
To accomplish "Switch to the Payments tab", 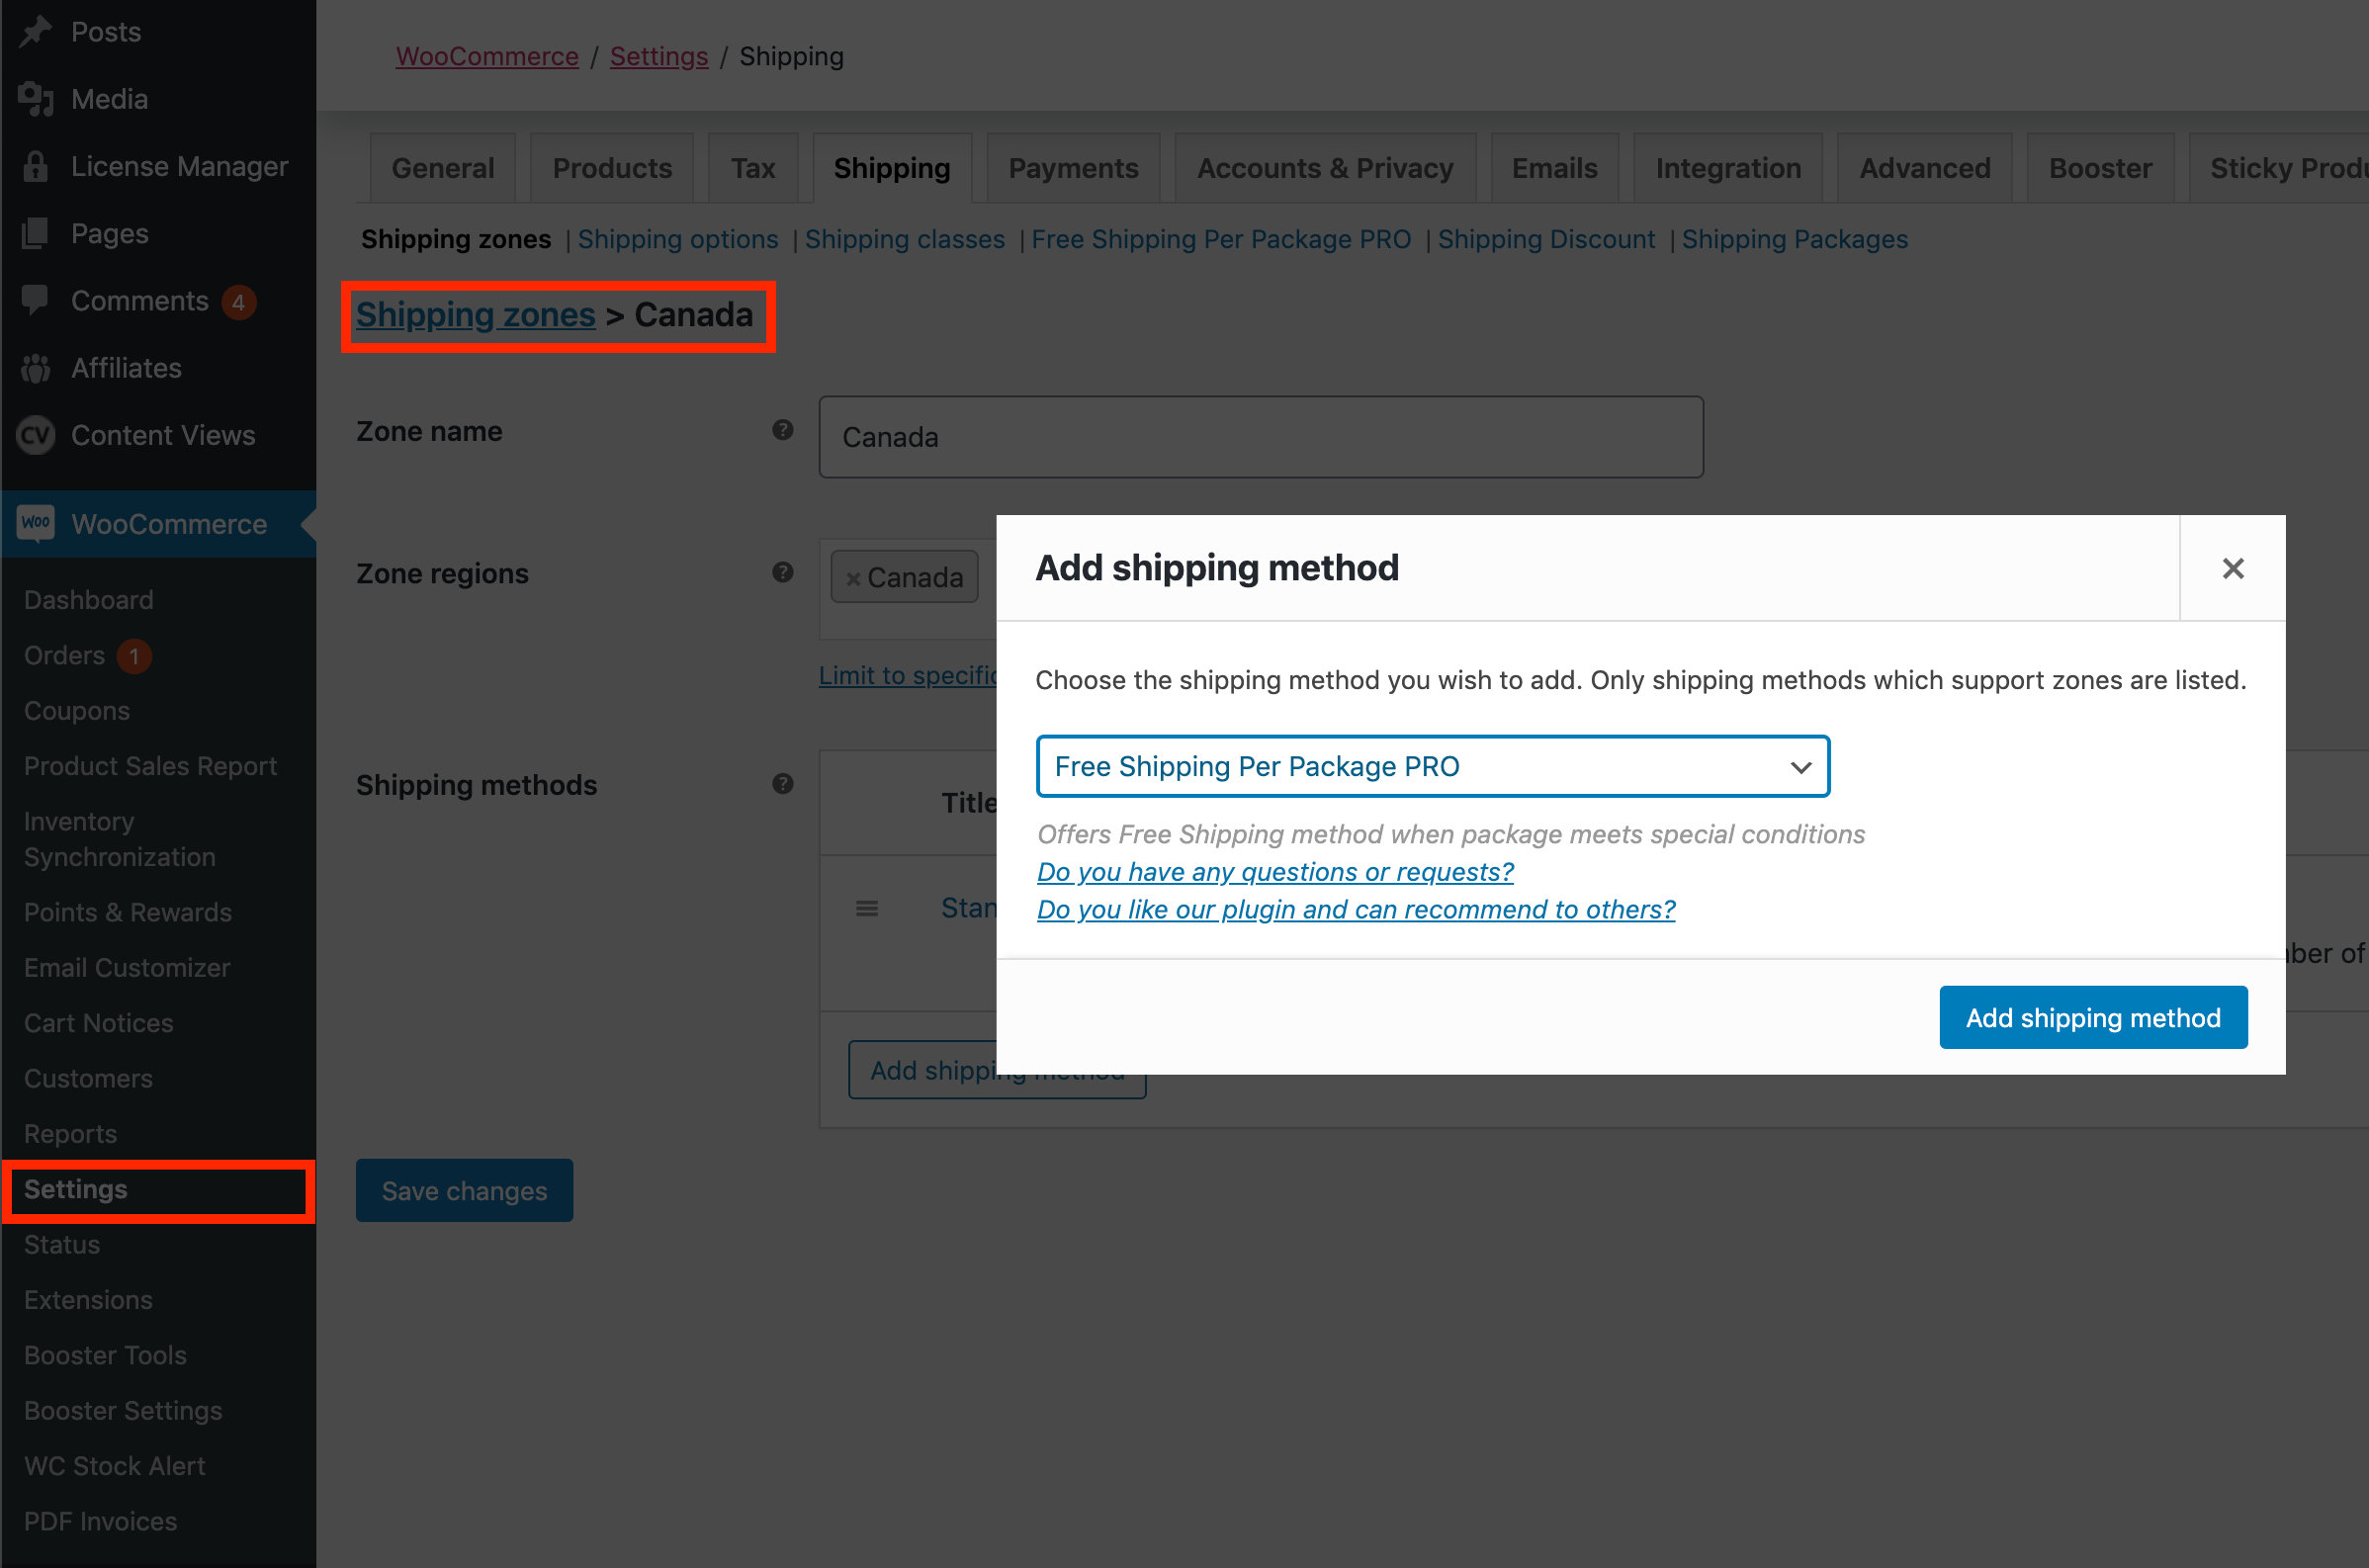I will pos(1073,168).
